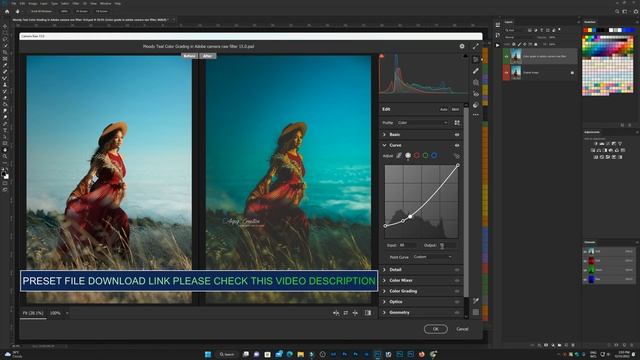Open the Masking tool icon in Camera Raw
Screen dimensions: 640x360
coord(476,82)
